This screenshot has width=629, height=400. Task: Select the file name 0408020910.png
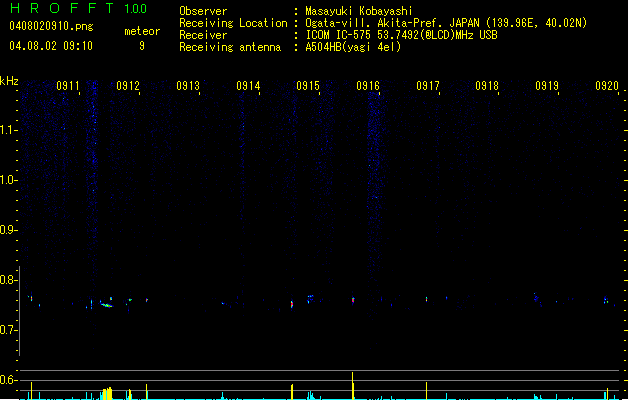coord(51,26)
